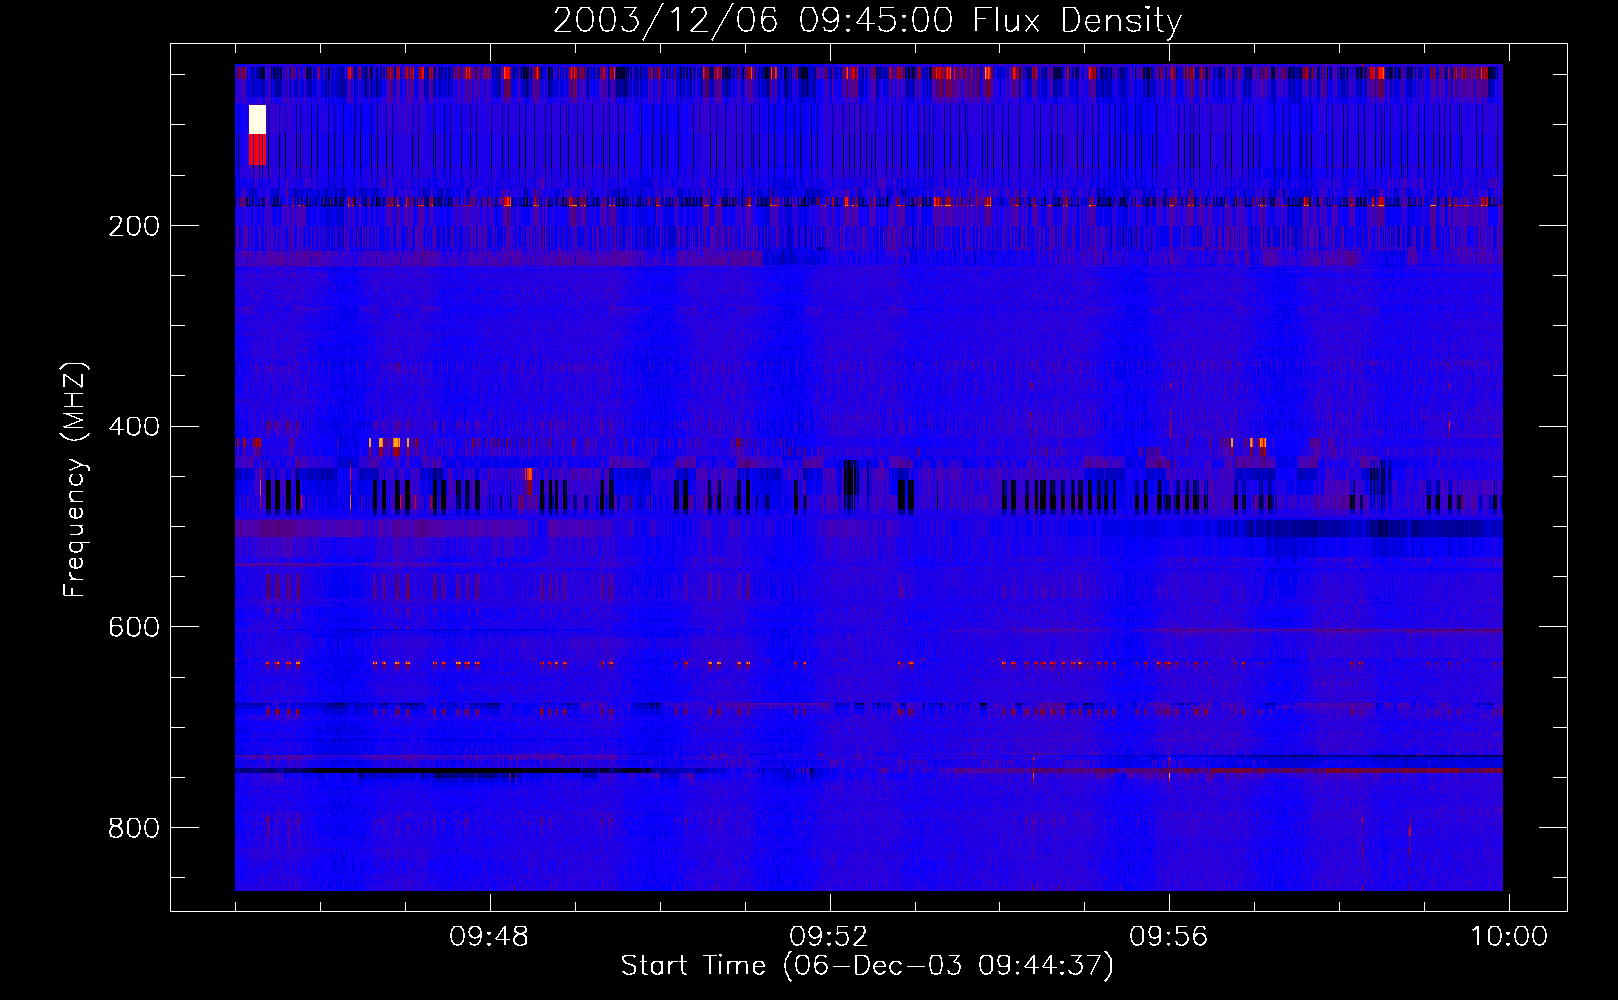
Task: Select the 800 frequency axis label
Action: [134, 828]
